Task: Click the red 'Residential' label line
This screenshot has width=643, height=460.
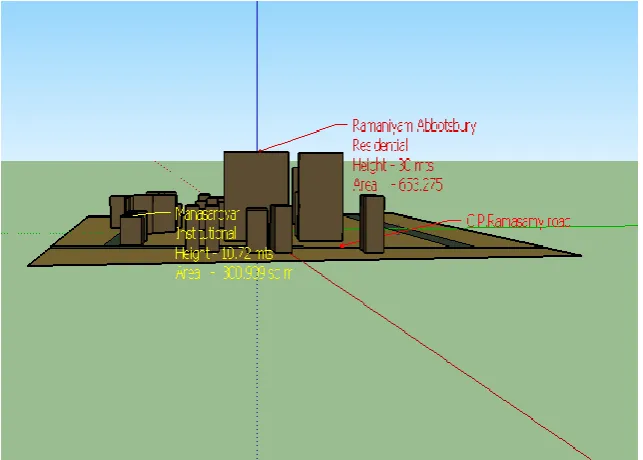Action: (x=380, y=146)
